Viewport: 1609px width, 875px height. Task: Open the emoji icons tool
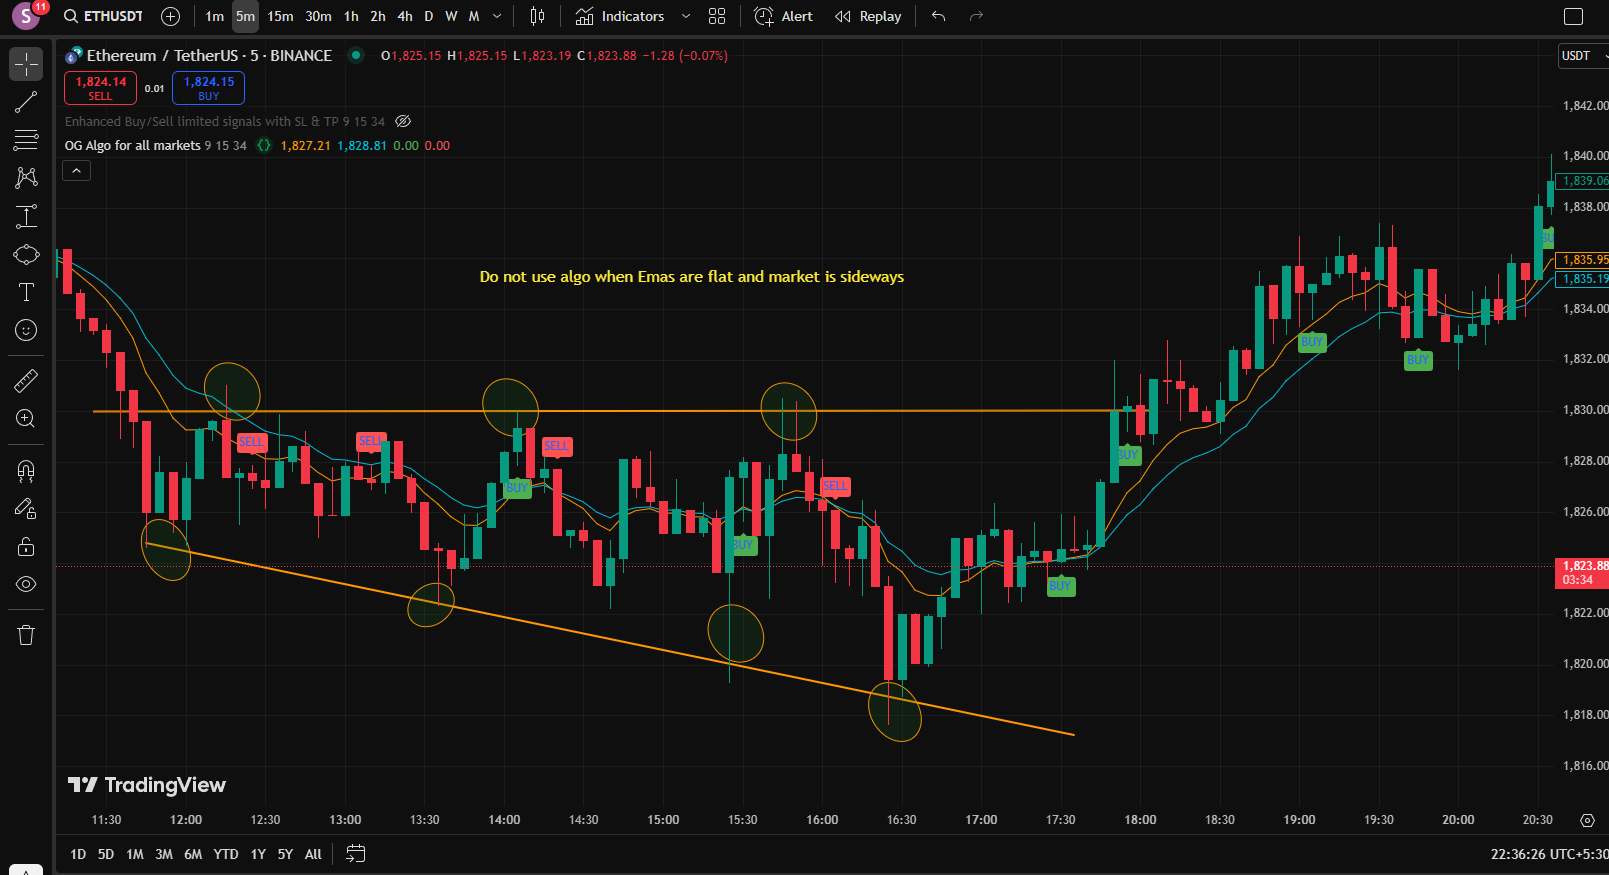point(26,330)
